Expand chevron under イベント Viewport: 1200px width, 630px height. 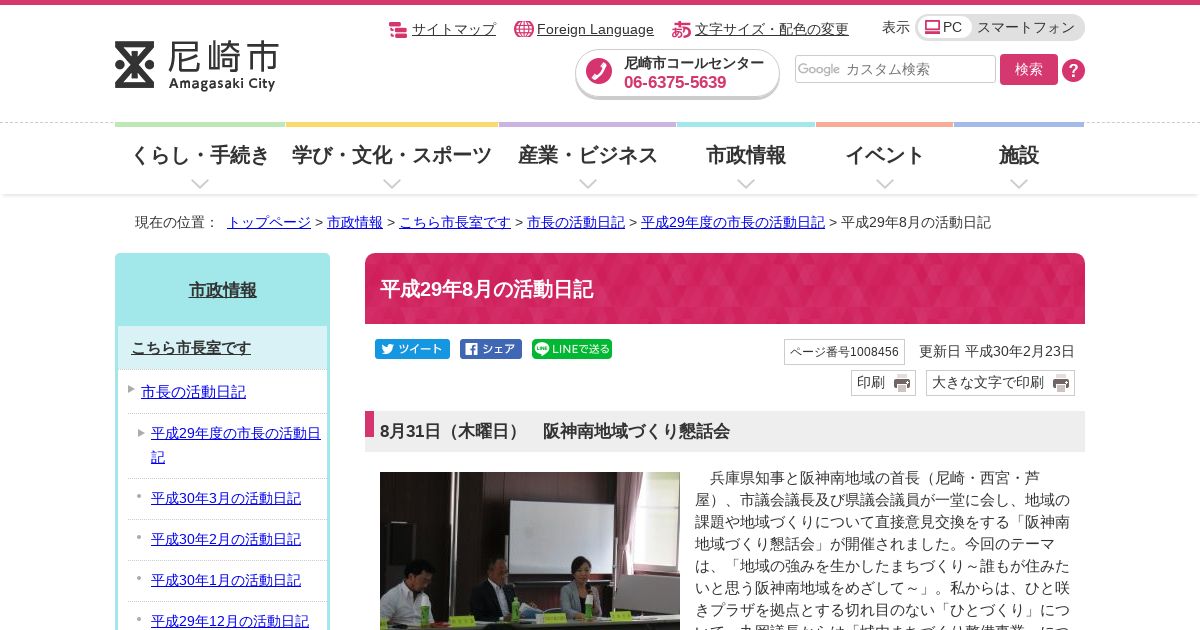[x=885, y=184]
